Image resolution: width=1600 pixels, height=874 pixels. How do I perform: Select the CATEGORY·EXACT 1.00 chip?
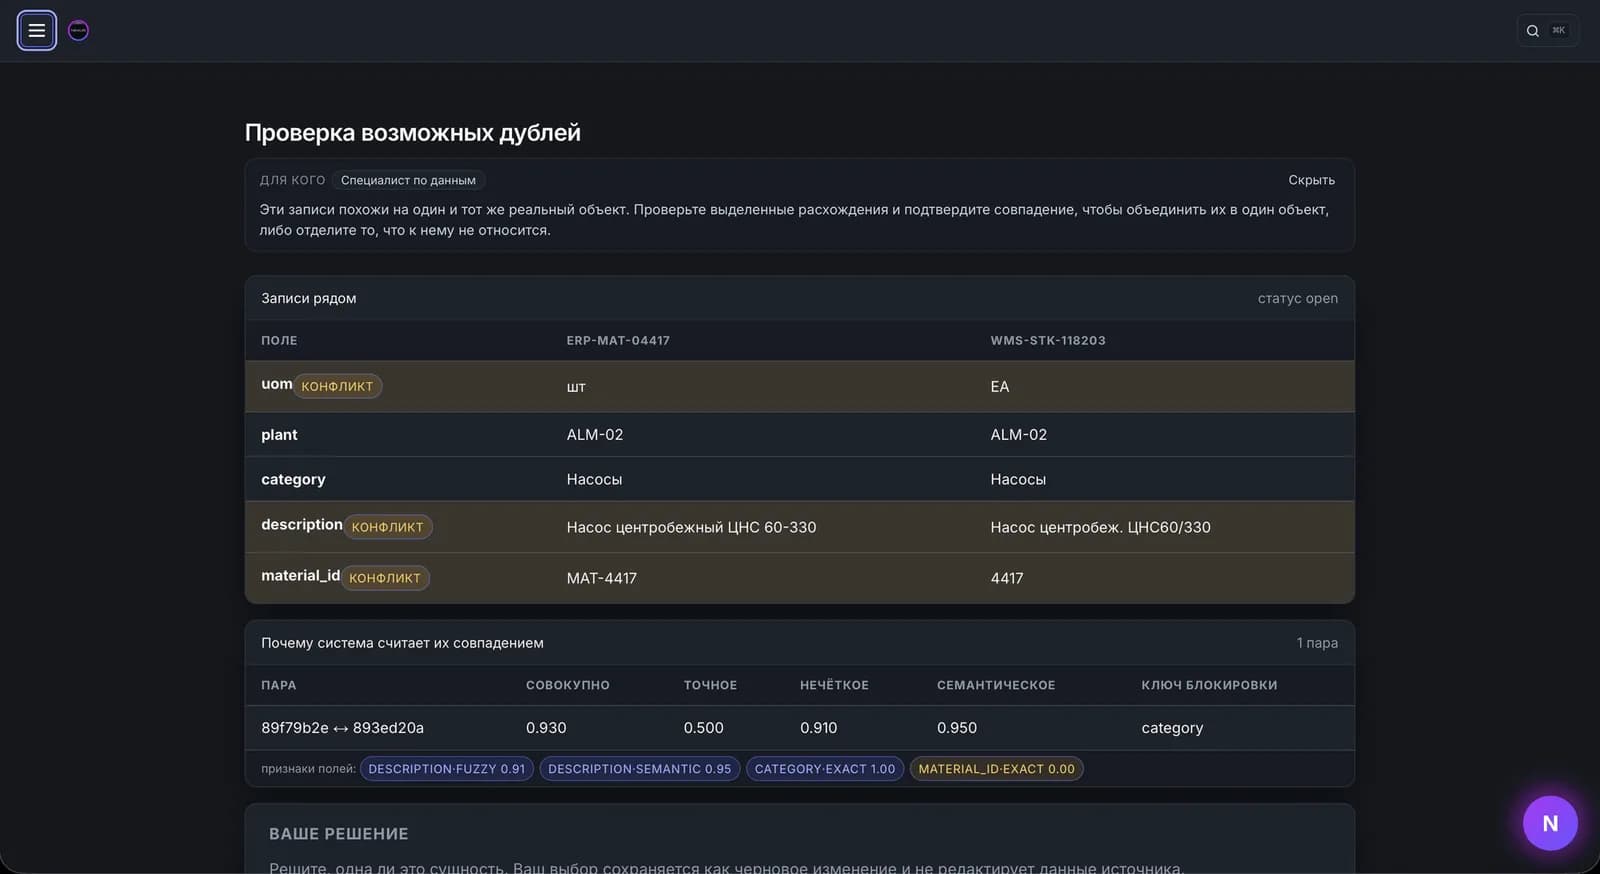click(x=825, y=769)
